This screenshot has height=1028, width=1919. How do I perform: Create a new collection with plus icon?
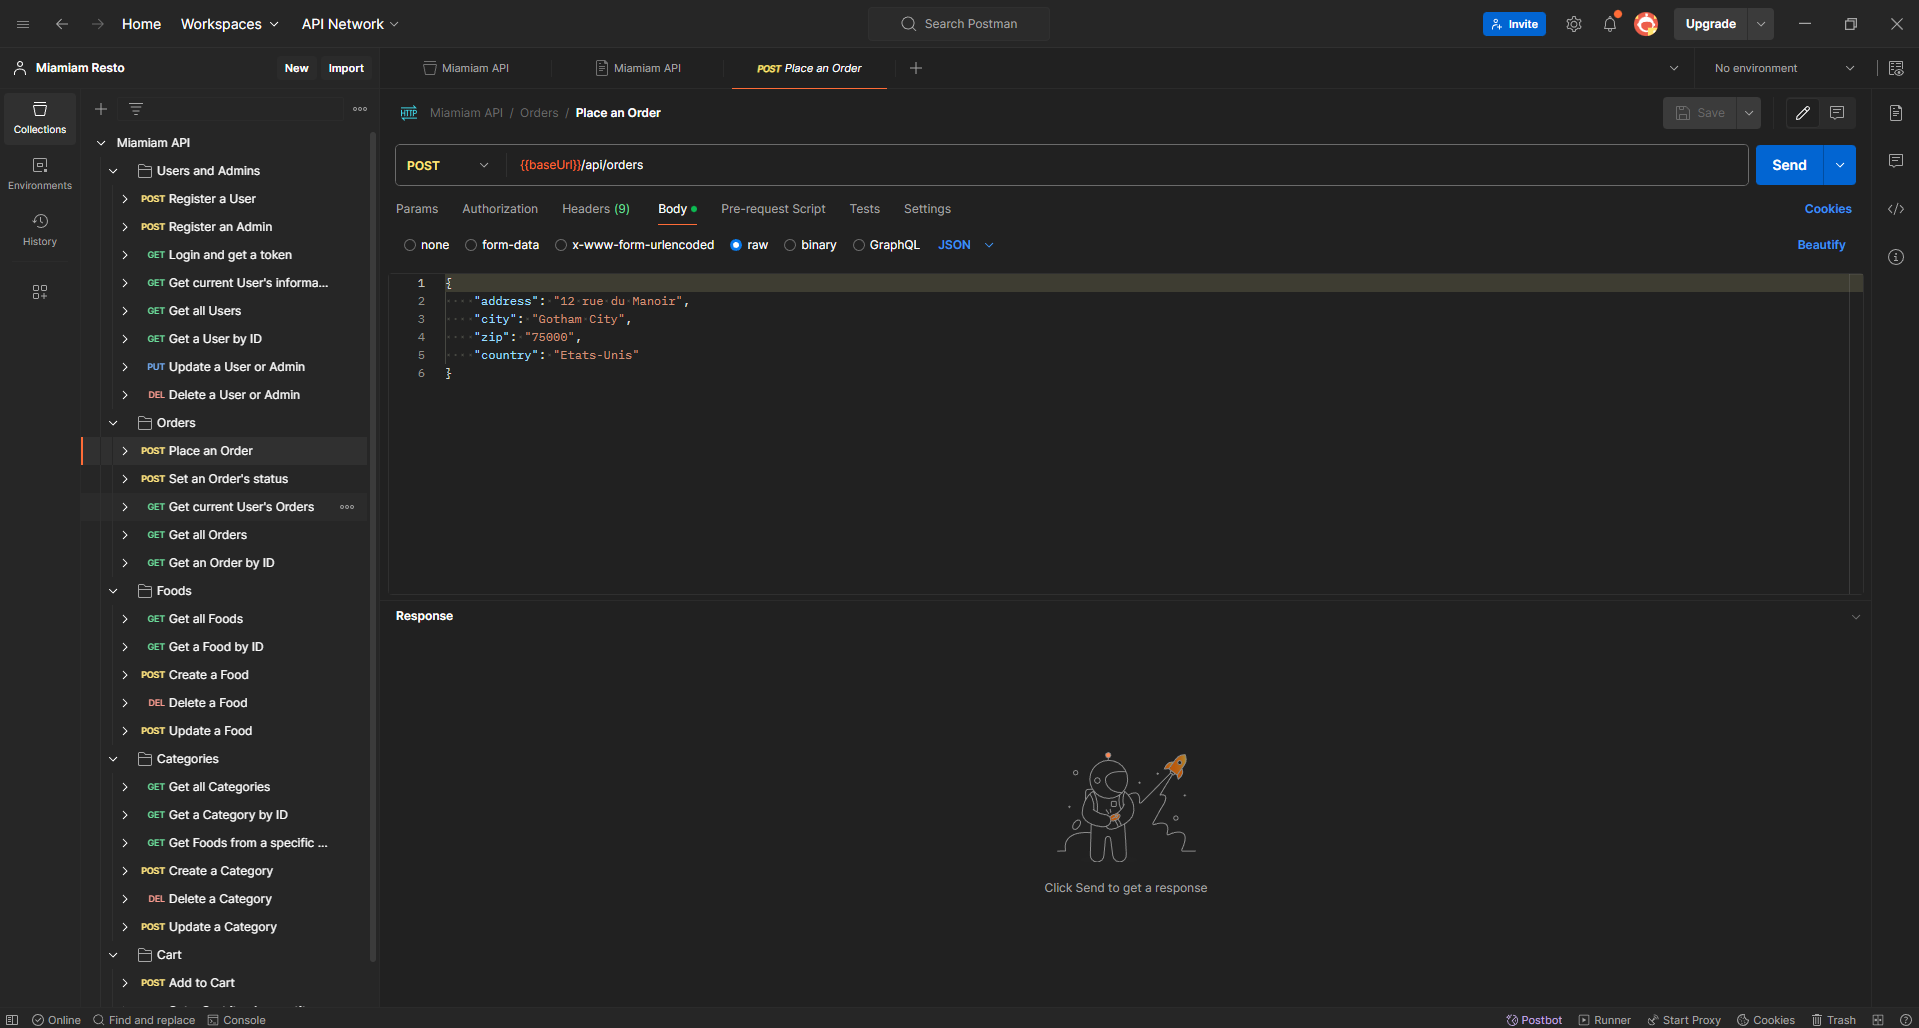[101, 109]
